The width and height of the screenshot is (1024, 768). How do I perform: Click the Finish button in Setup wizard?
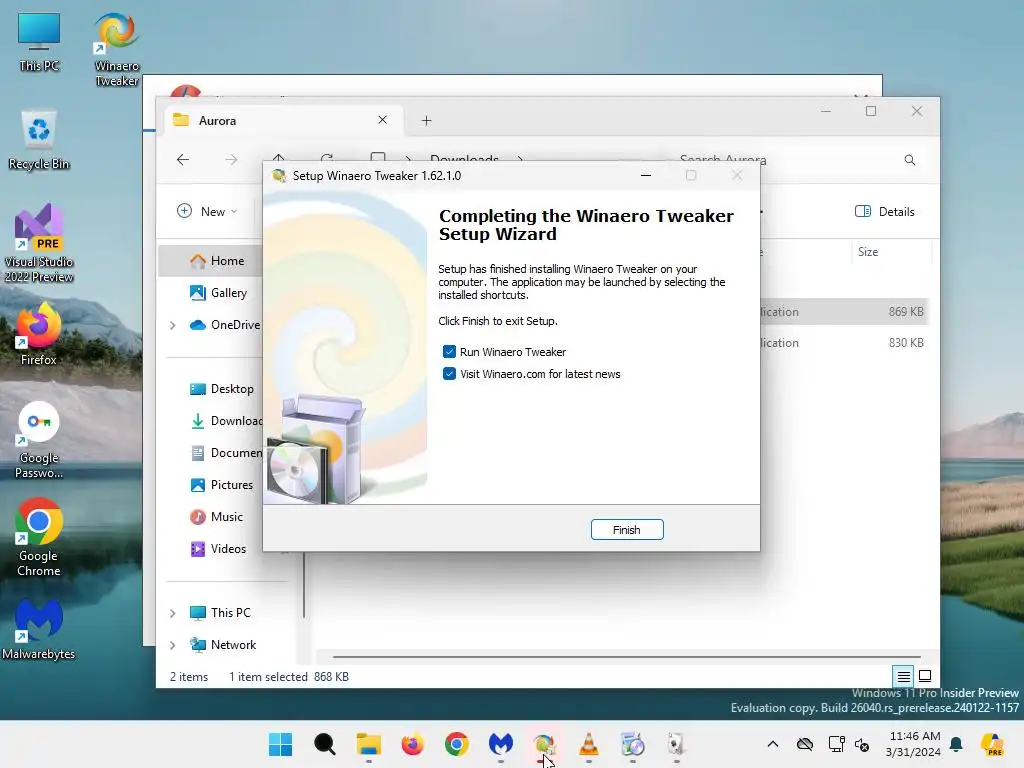click(x=627, y=530)
